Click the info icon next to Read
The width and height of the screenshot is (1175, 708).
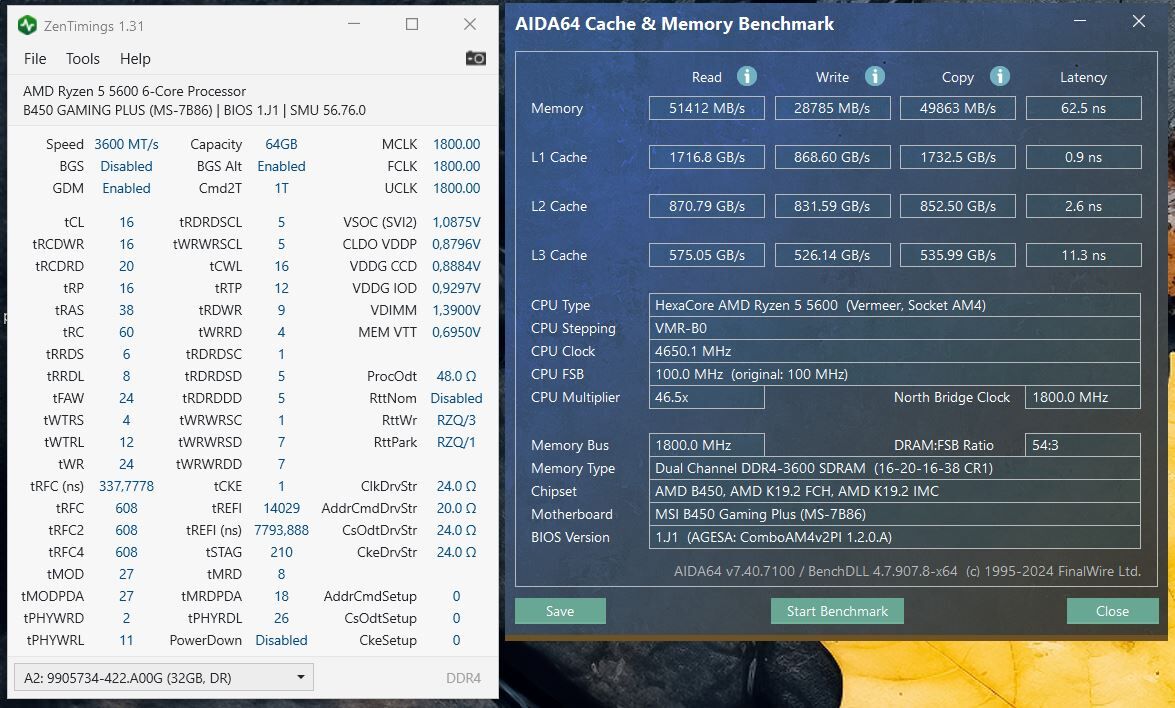pos(746,76)
